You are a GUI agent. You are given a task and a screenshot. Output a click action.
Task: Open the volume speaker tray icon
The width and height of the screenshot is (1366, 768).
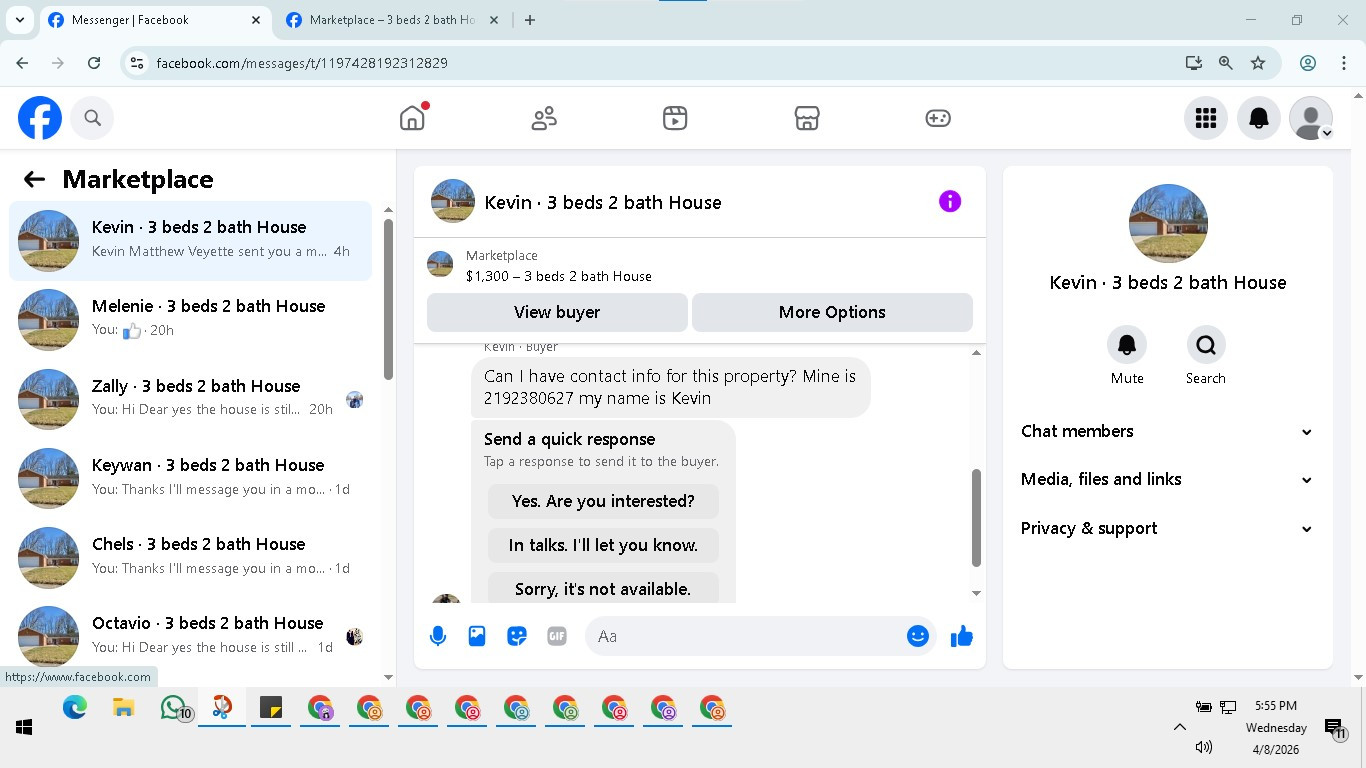point(1204,747)
